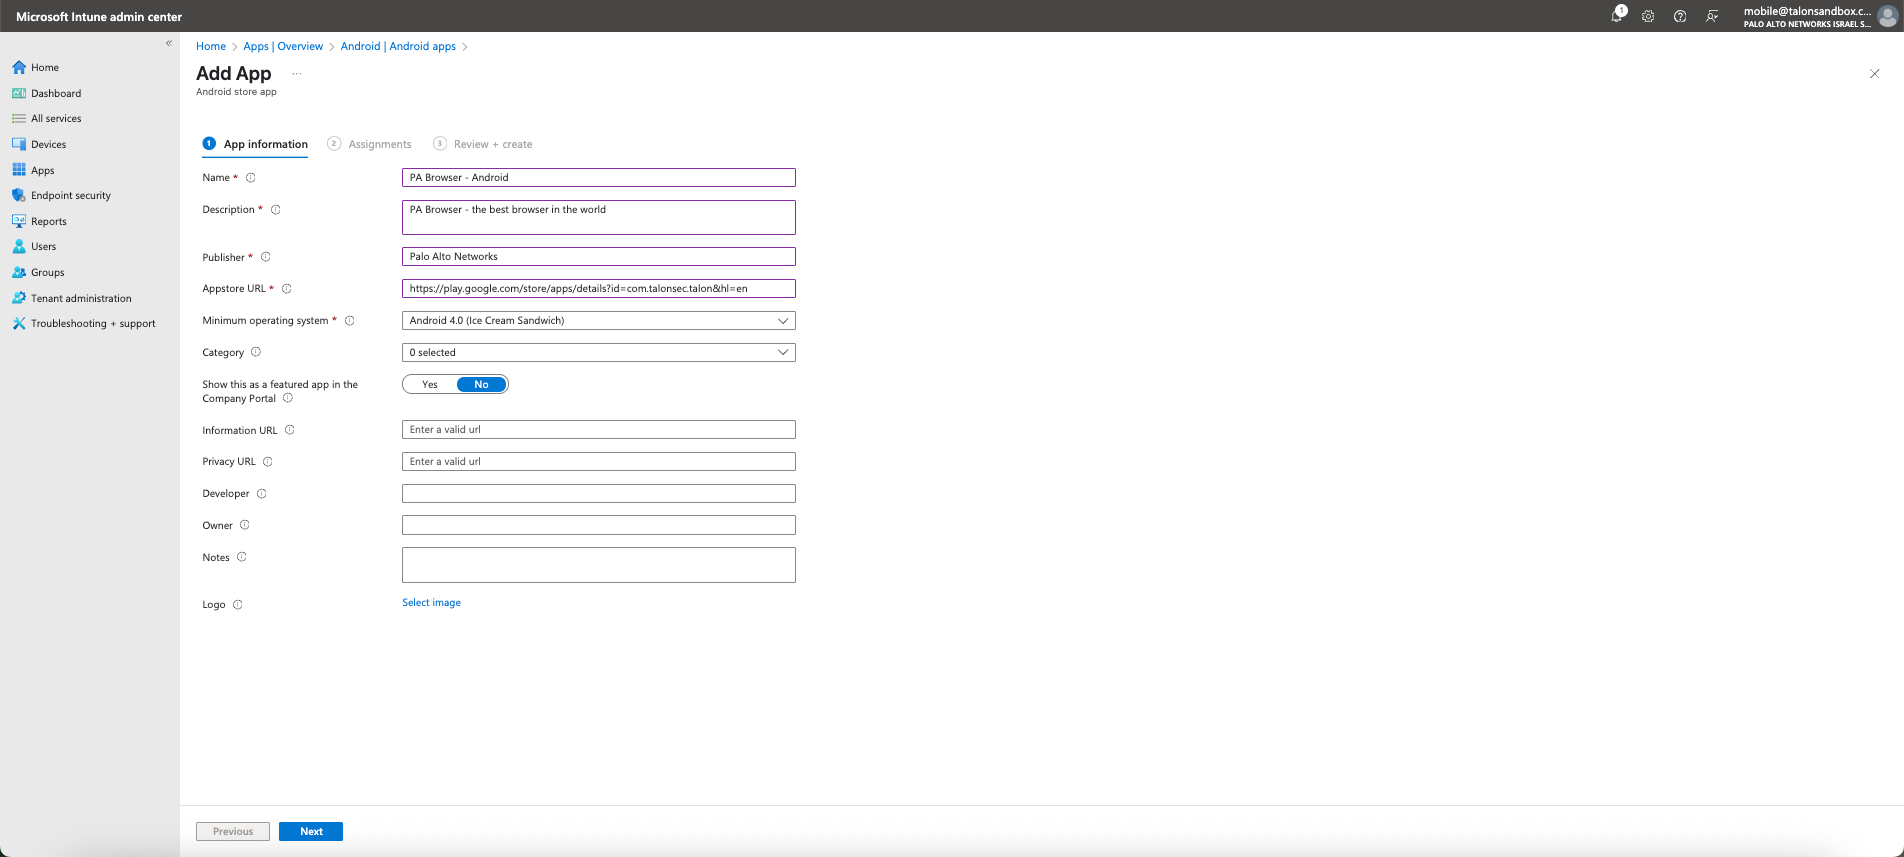Click the Next button

(311, 832)
